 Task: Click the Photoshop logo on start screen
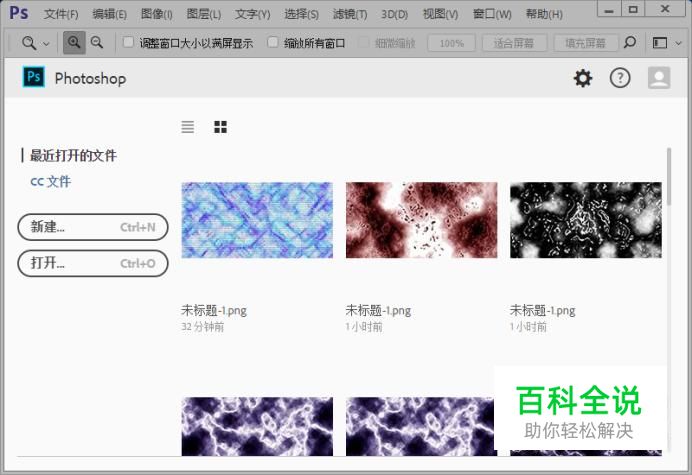tap(34, 78)
